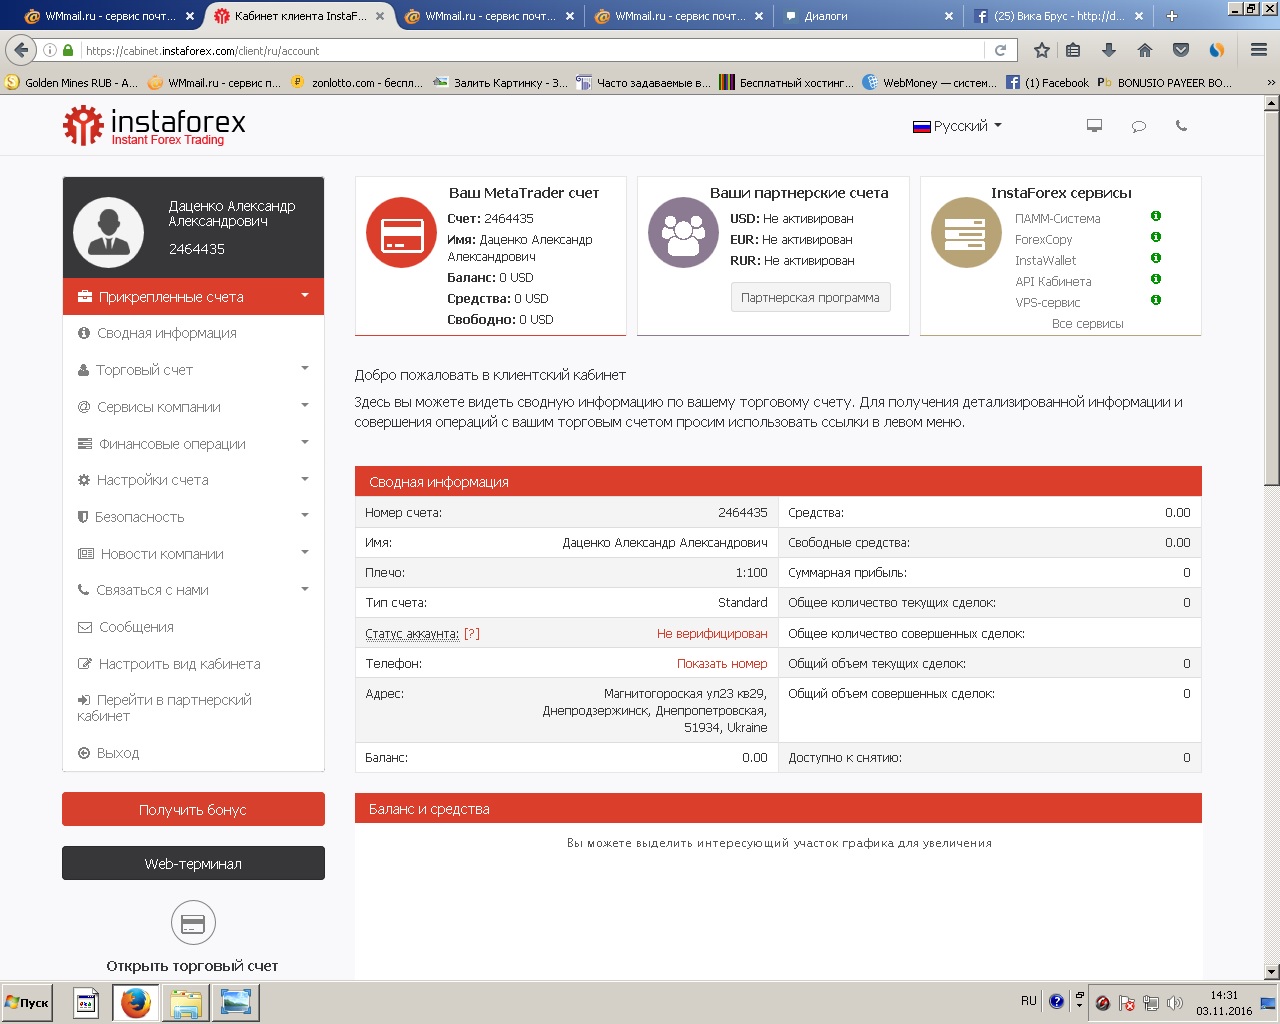
Task: Show more bookmarks with the chevron
Action: point(1271,83)
